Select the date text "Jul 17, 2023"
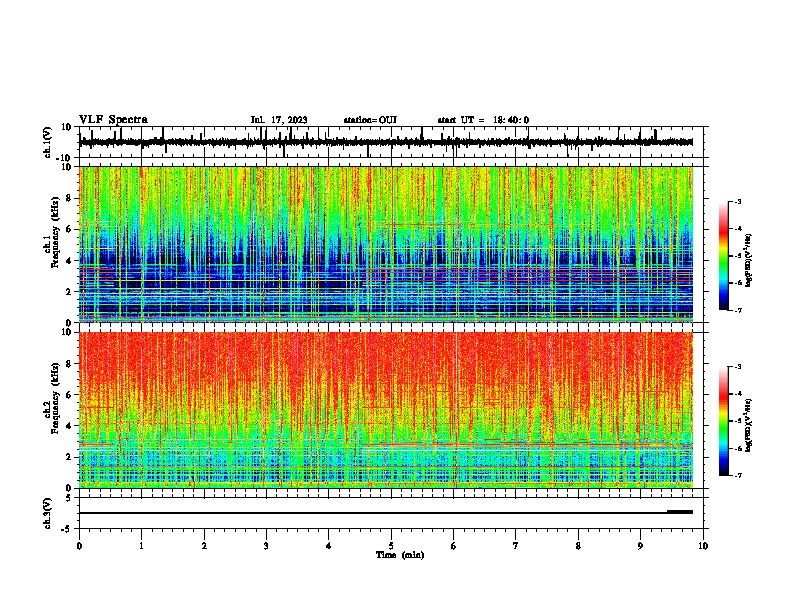The width and height of the screenshot is (792, 612). pos(279,120)
